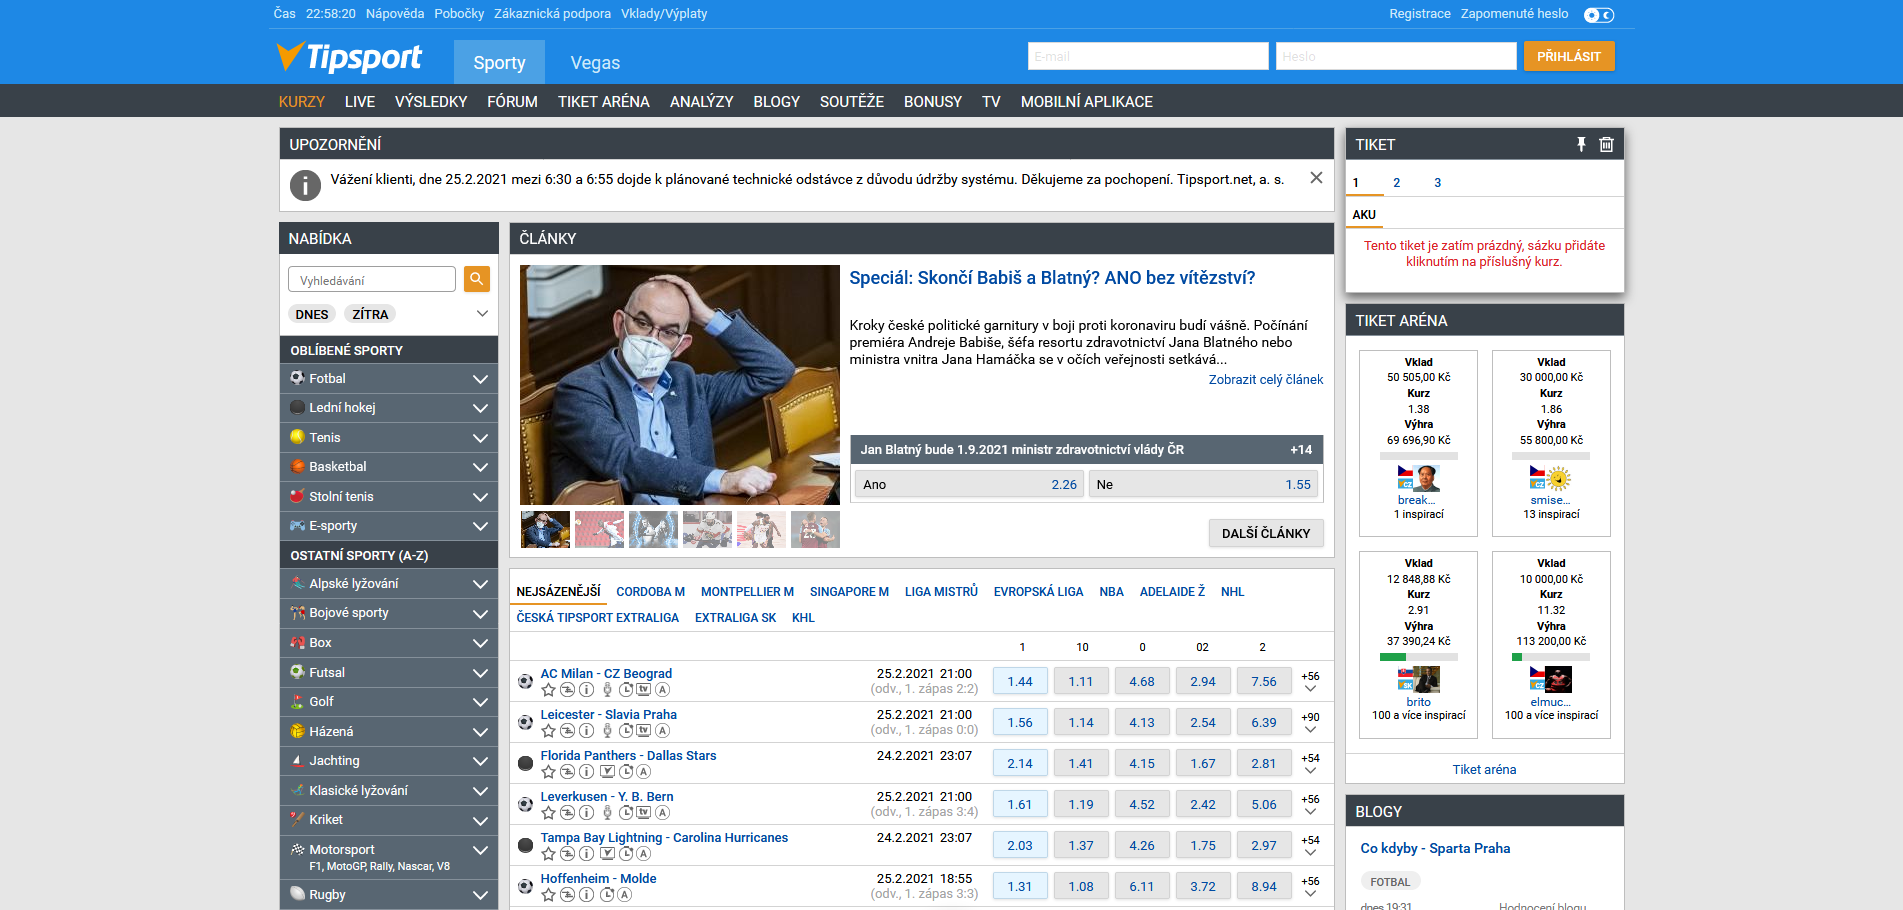Close the Upozornění notification with X
The width and height of the screenshot is (1903, 910).
(1316, 178)
